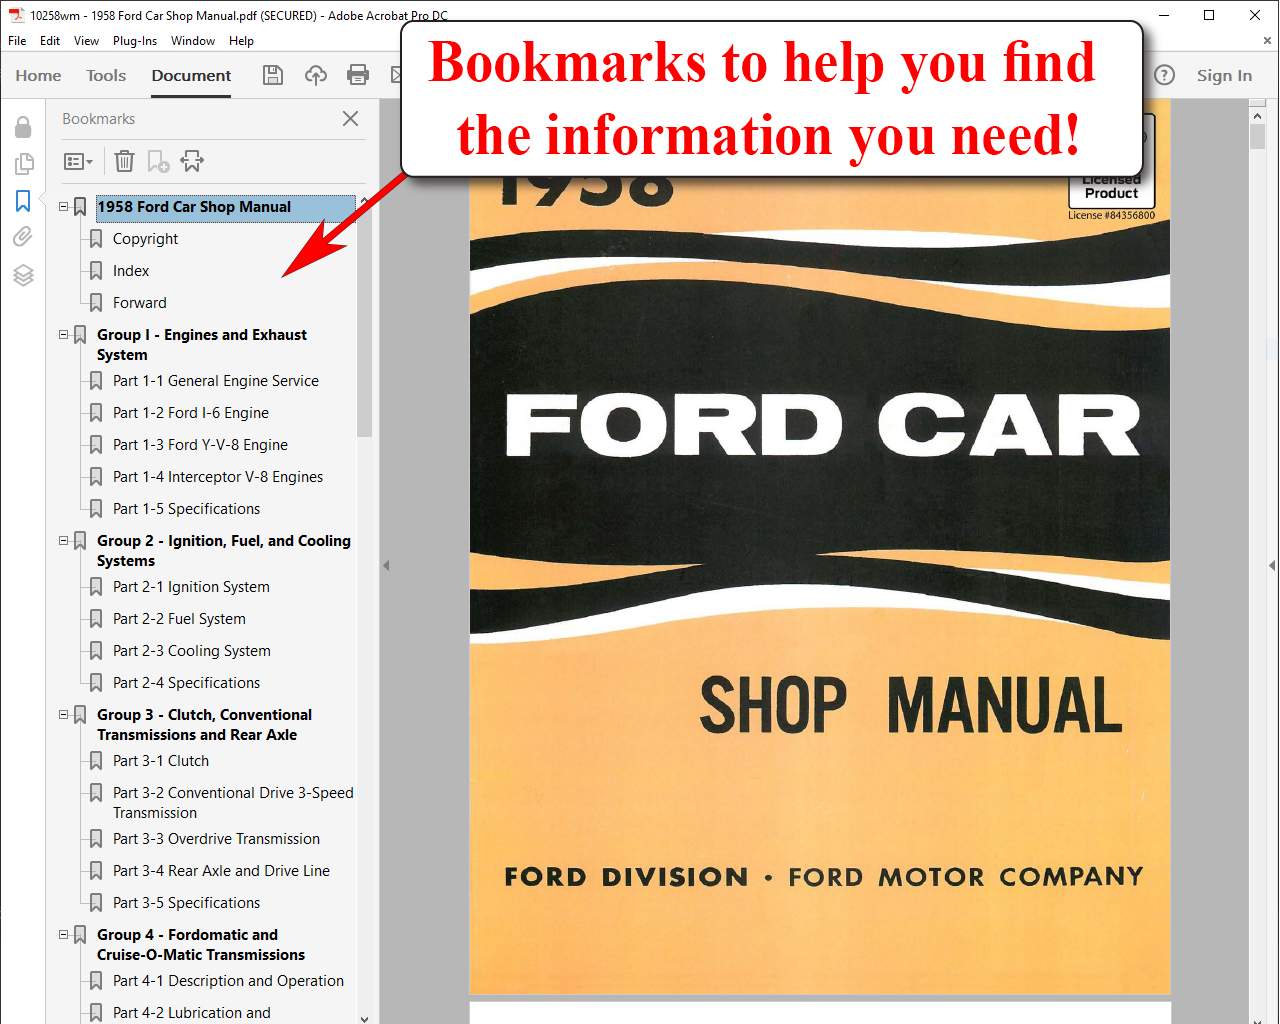1280x1024 pixels.
Task: Click the Acrobat PDF icon in title bar
Action: tap(16, 15)
